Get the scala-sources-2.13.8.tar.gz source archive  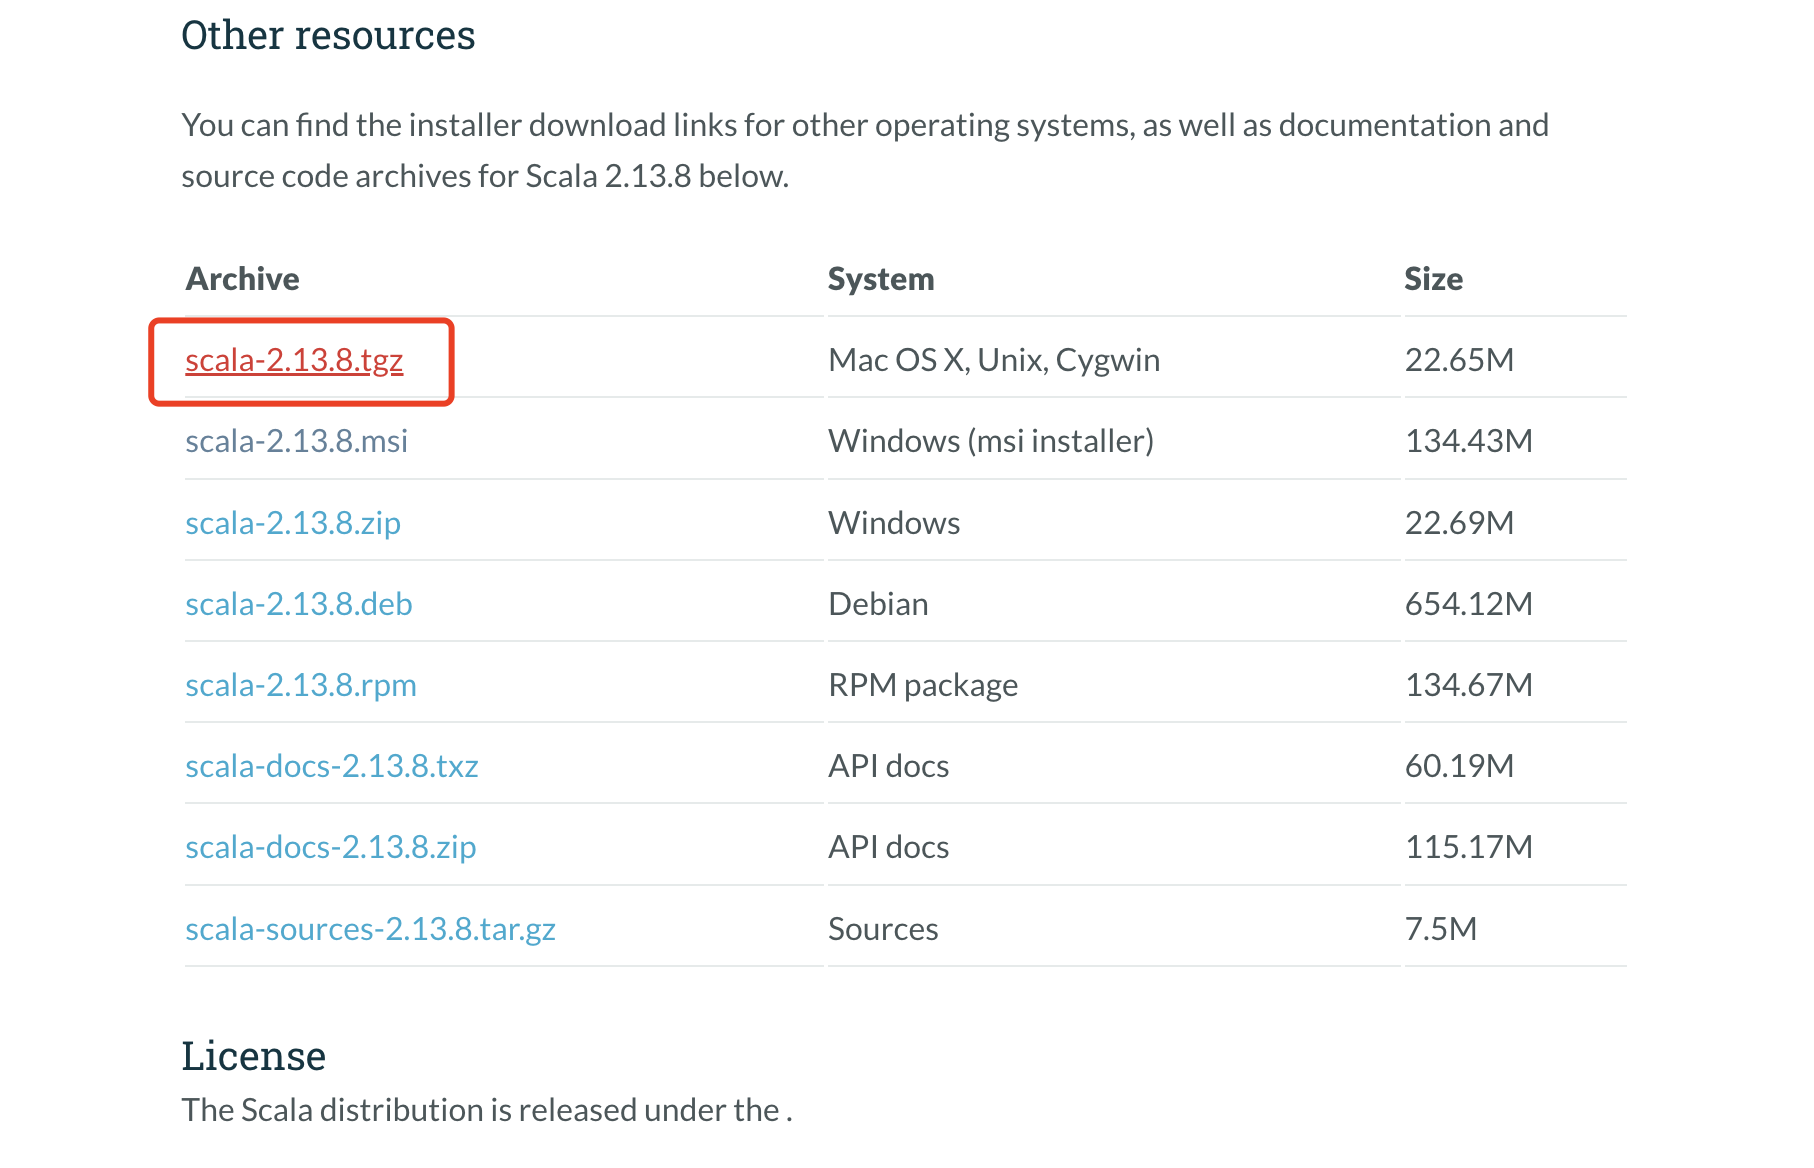(x=370, y=929)
